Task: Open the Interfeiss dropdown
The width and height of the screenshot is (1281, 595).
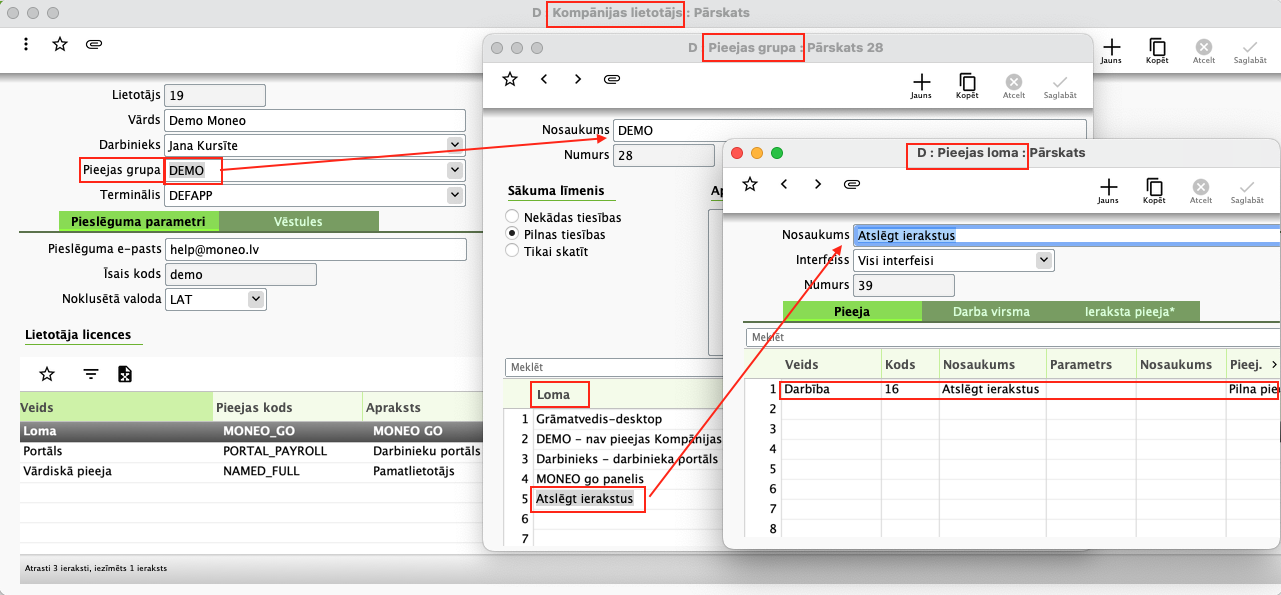Action: pos(1044,260)
